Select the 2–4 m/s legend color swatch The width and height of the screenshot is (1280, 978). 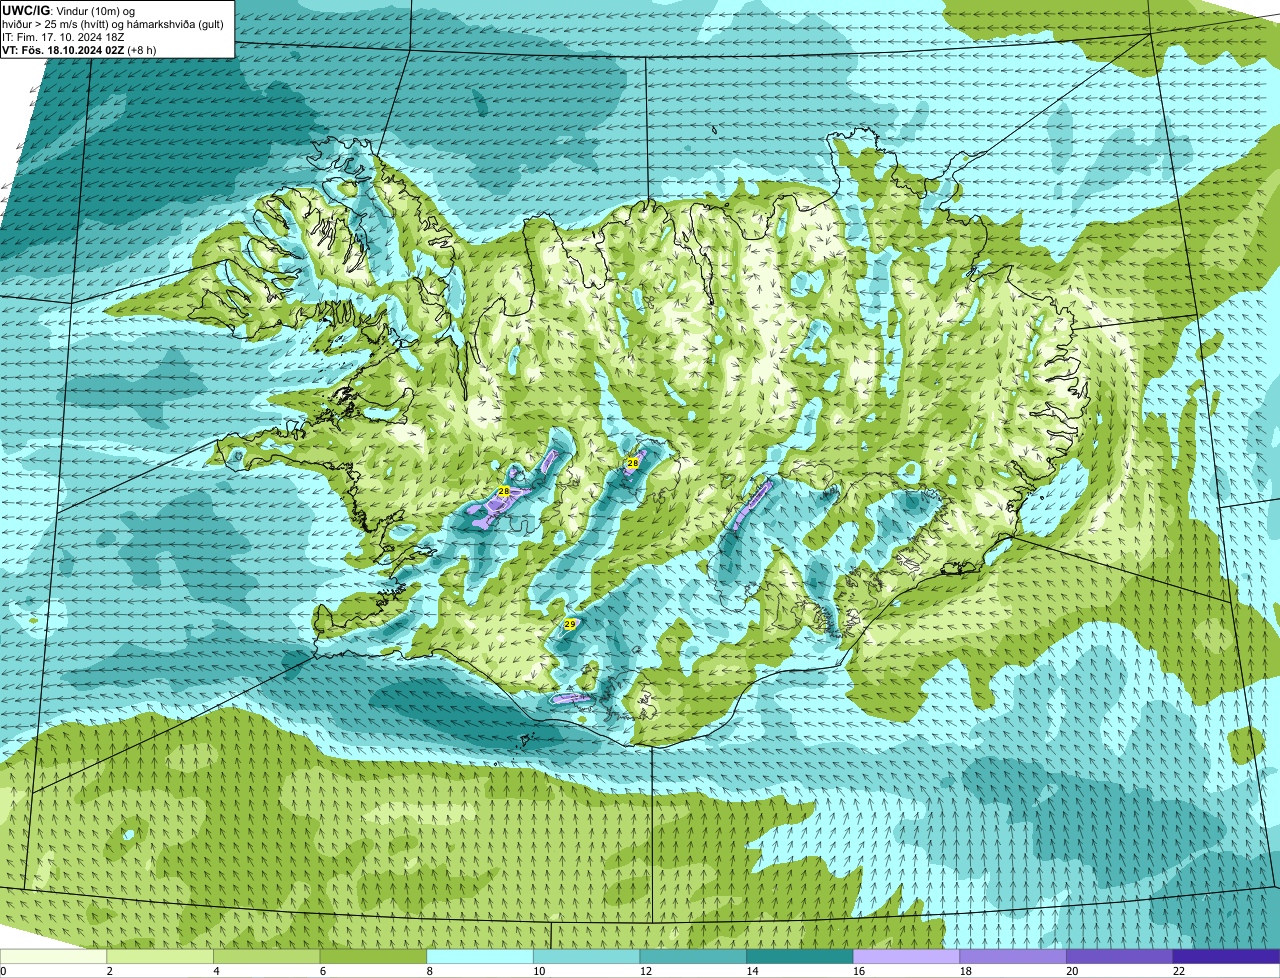click(x=160, y=956)
